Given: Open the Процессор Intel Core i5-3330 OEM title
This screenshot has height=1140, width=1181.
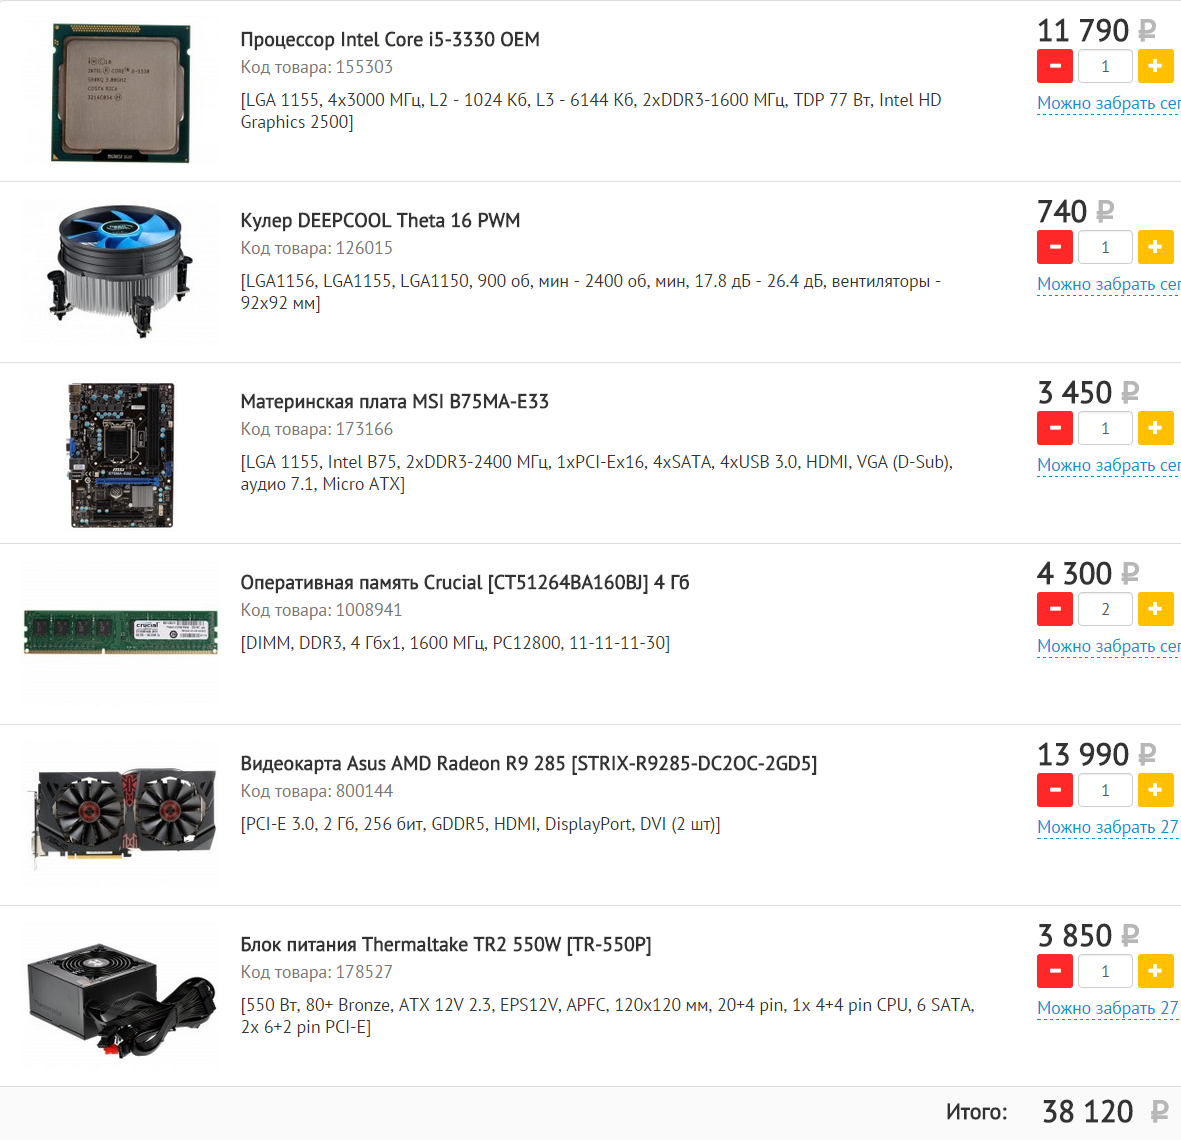Looking at the screenshot, I should [x=390, y=39].
